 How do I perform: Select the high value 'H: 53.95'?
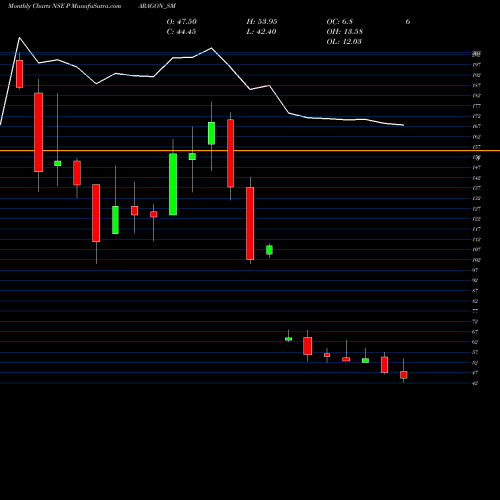(262, 22)
